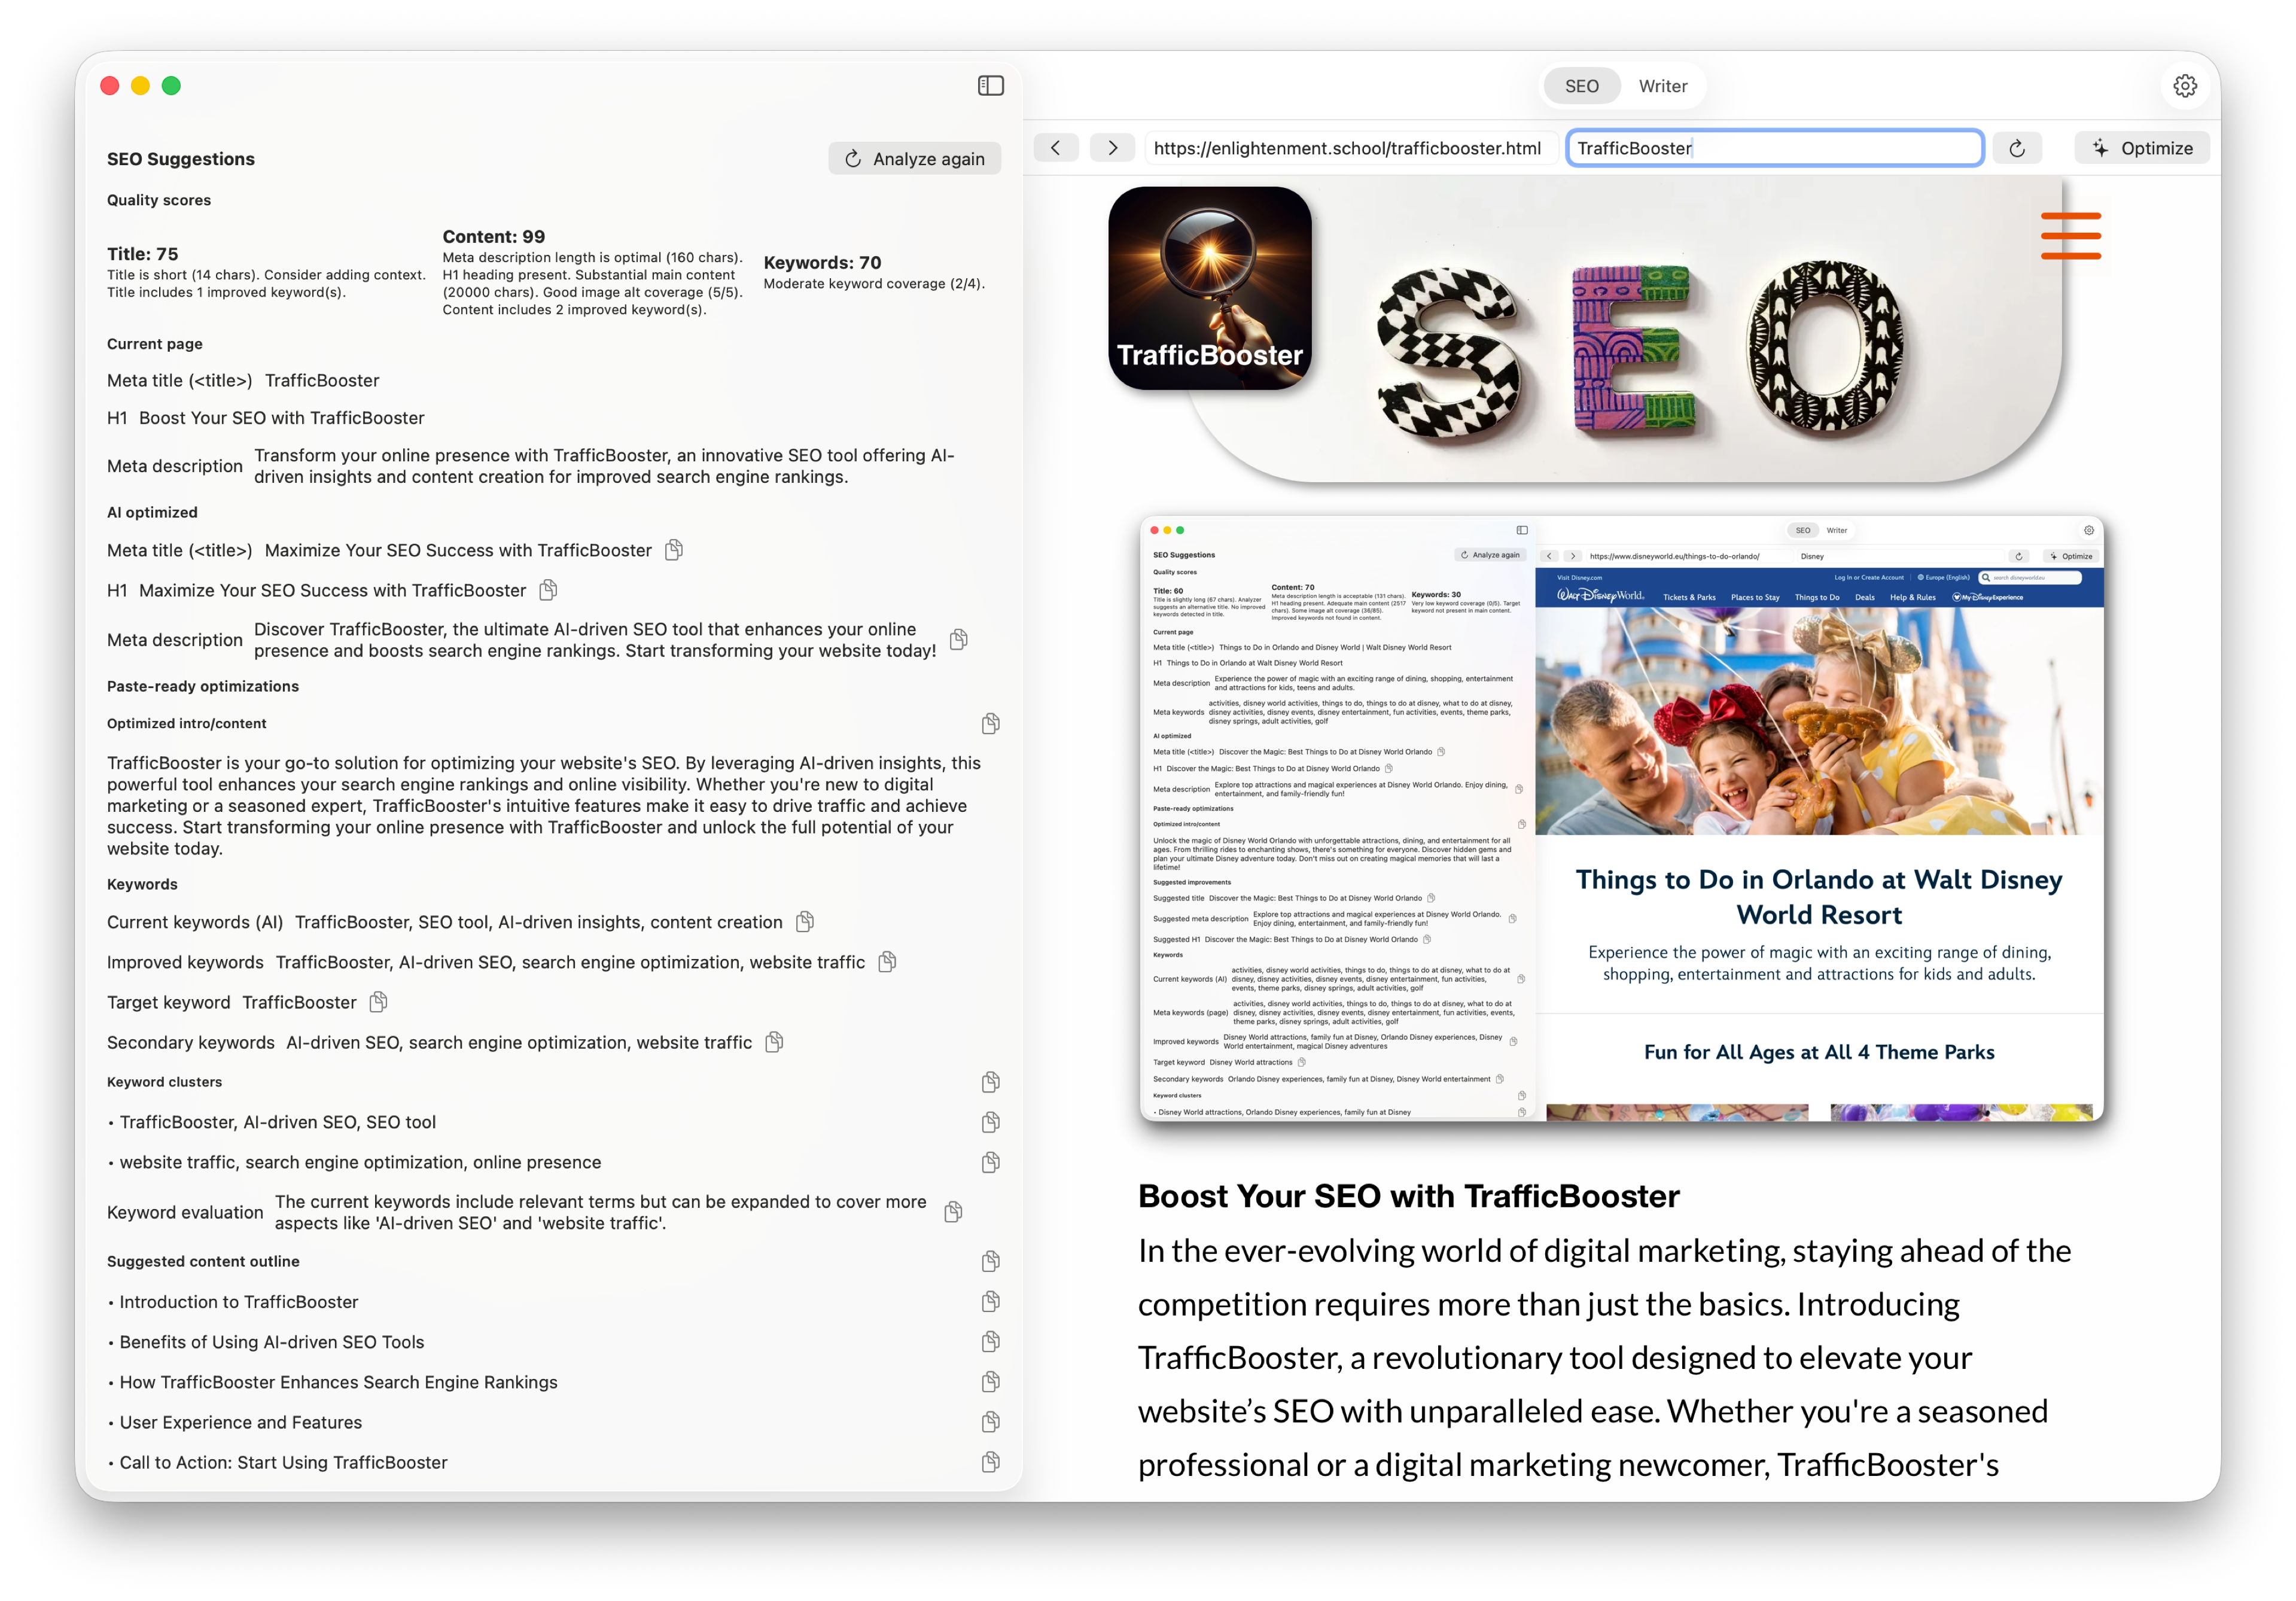Copy improved keywords list
Image resolution: width=2296 pixels, height=1601 pixels.
pos(887,962)
